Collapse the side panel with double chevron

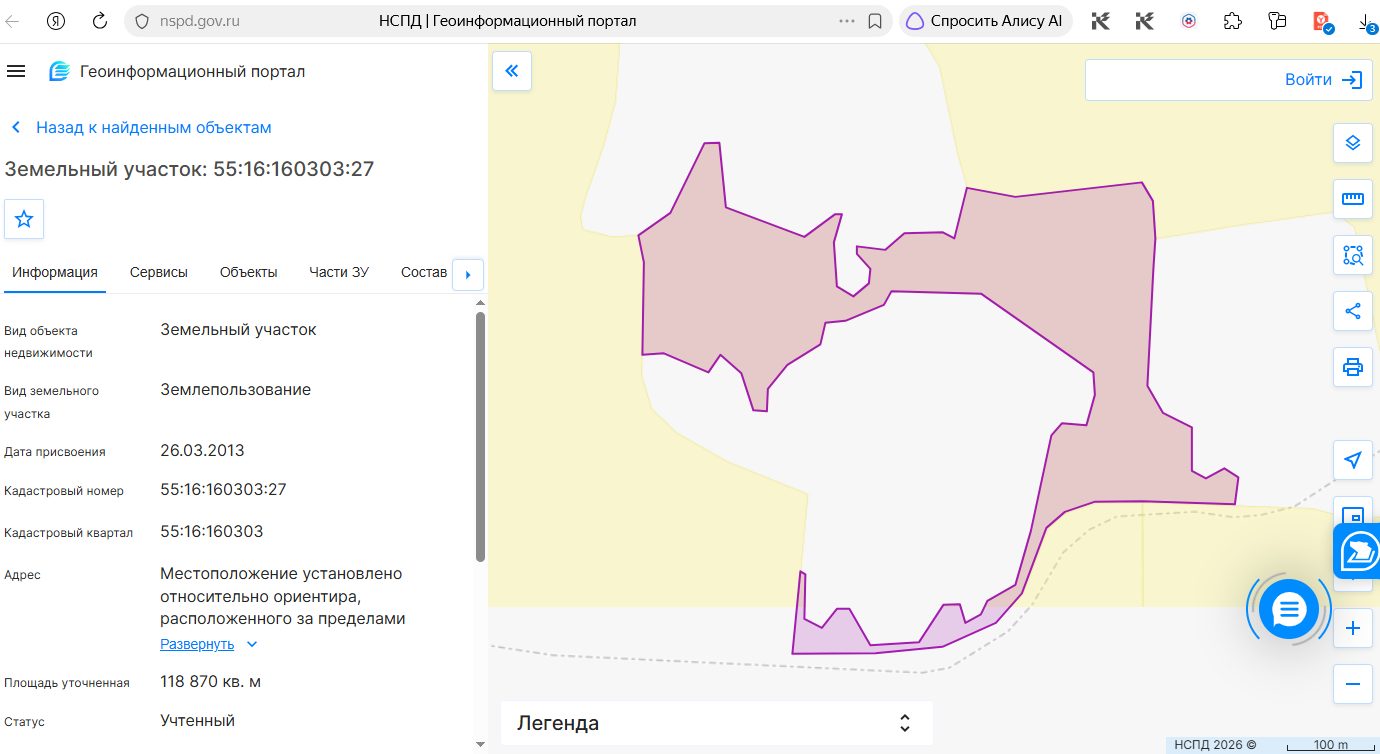[x=512, y=71]
